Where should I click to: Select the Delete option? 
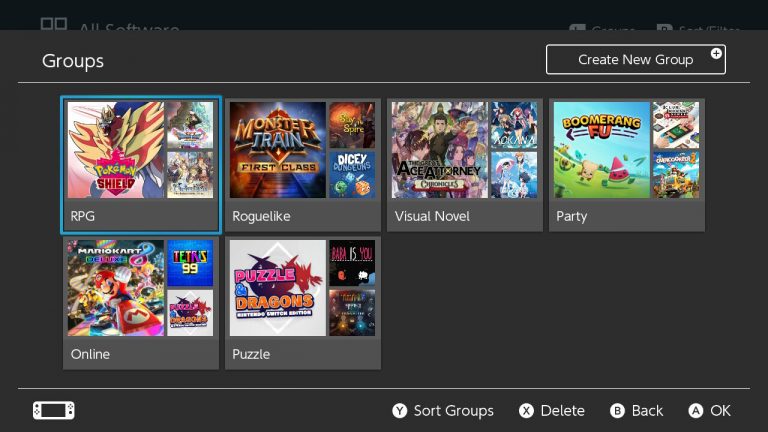point(563,410)
